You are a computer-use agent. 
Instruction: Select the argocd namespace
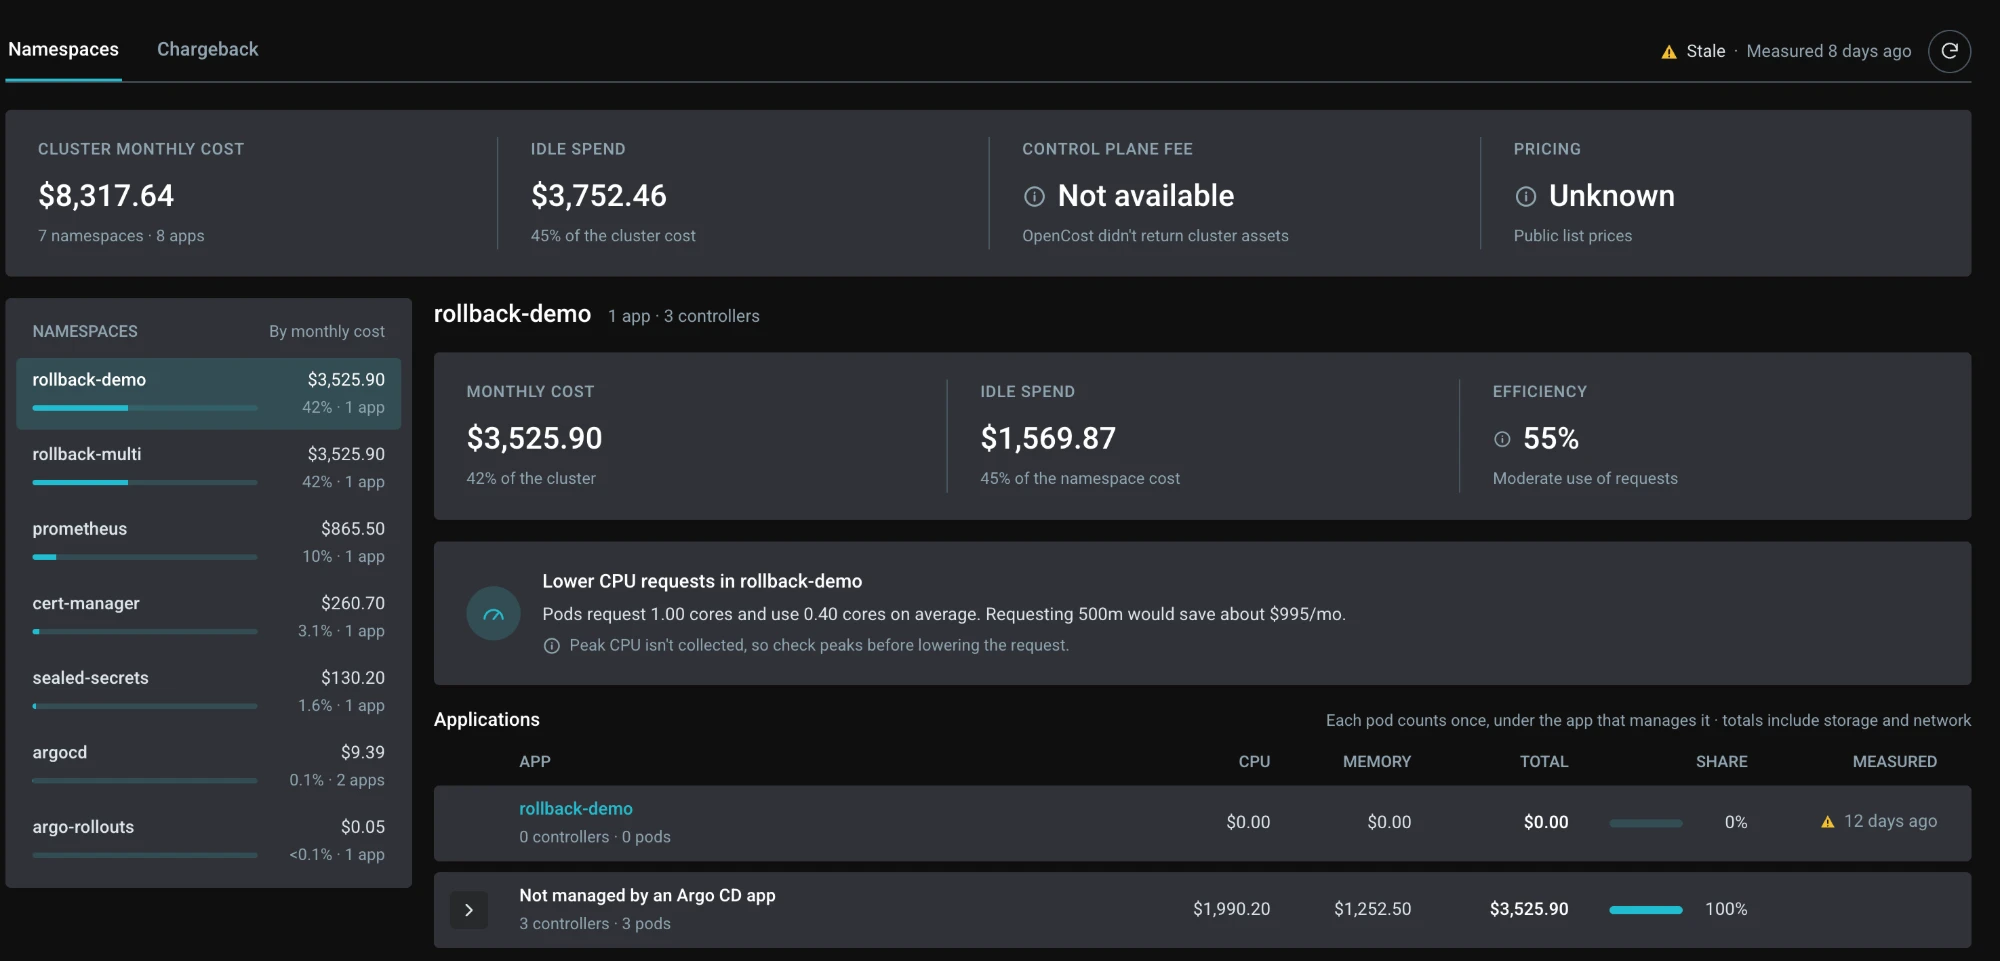click(x=208, y=766)
